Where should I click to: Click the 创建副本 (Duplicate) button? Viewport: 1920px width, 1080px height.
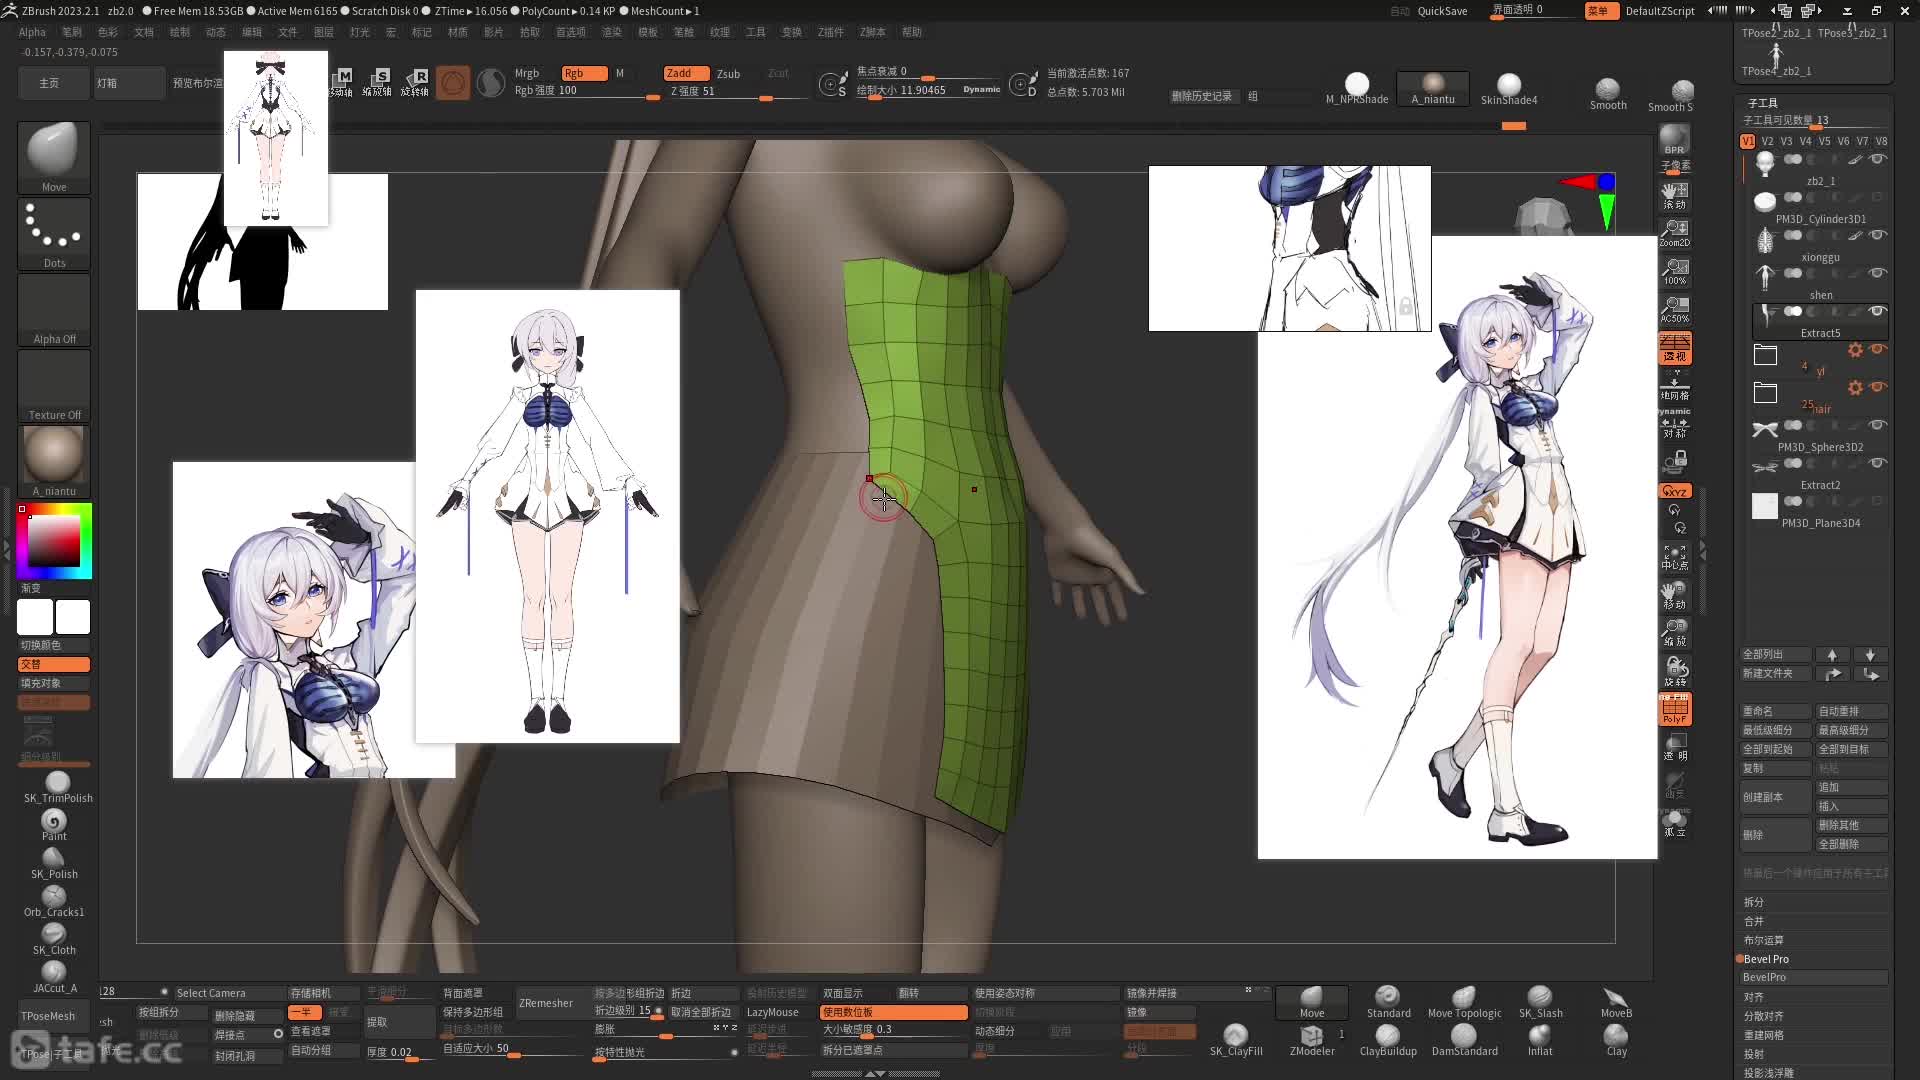coord(1776,797)
